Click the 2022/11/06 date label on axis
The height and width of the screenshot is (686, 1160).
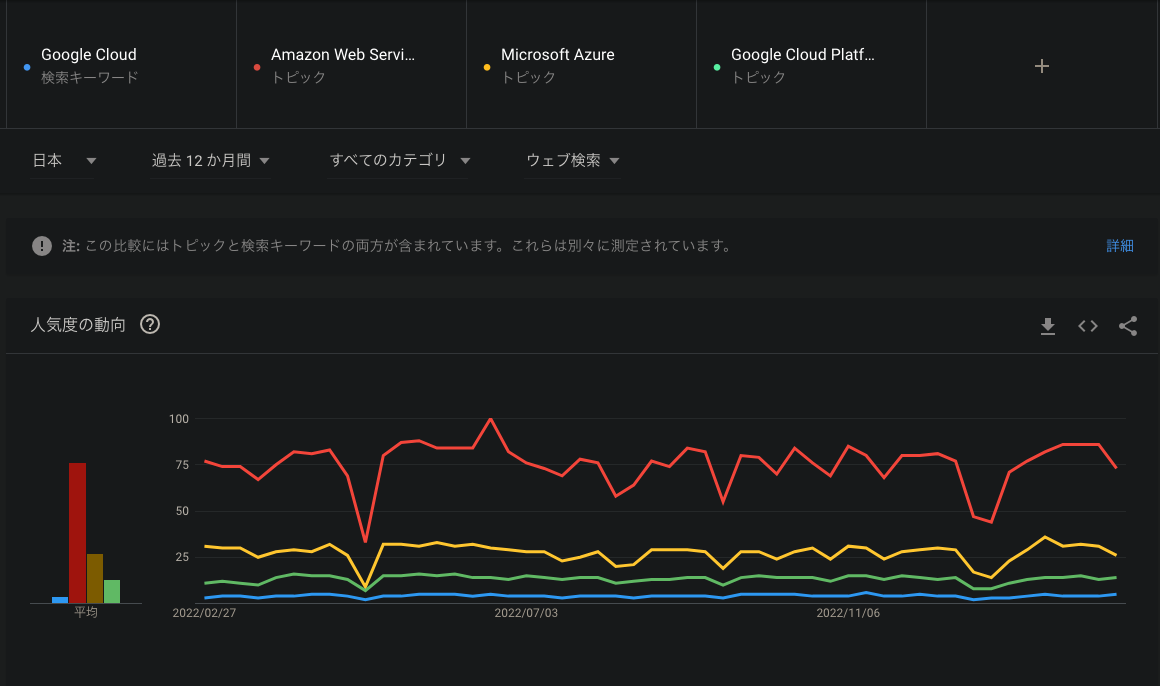[x=848, y=613]
